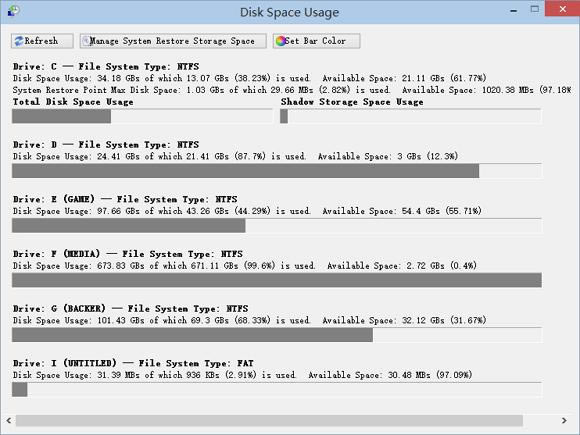Click the Drive F (MEDIA) heading

tap(128, 254)
